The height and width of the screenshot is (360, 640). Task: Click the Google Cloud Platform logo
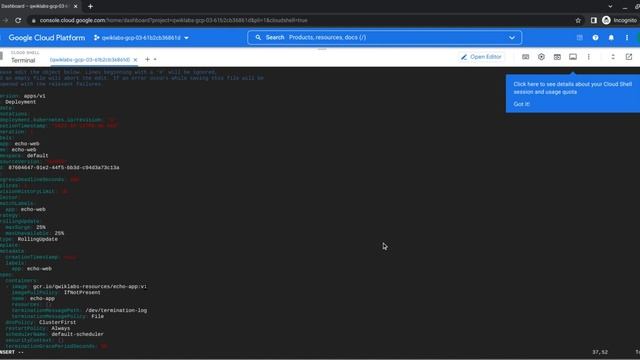click(47, 38)
